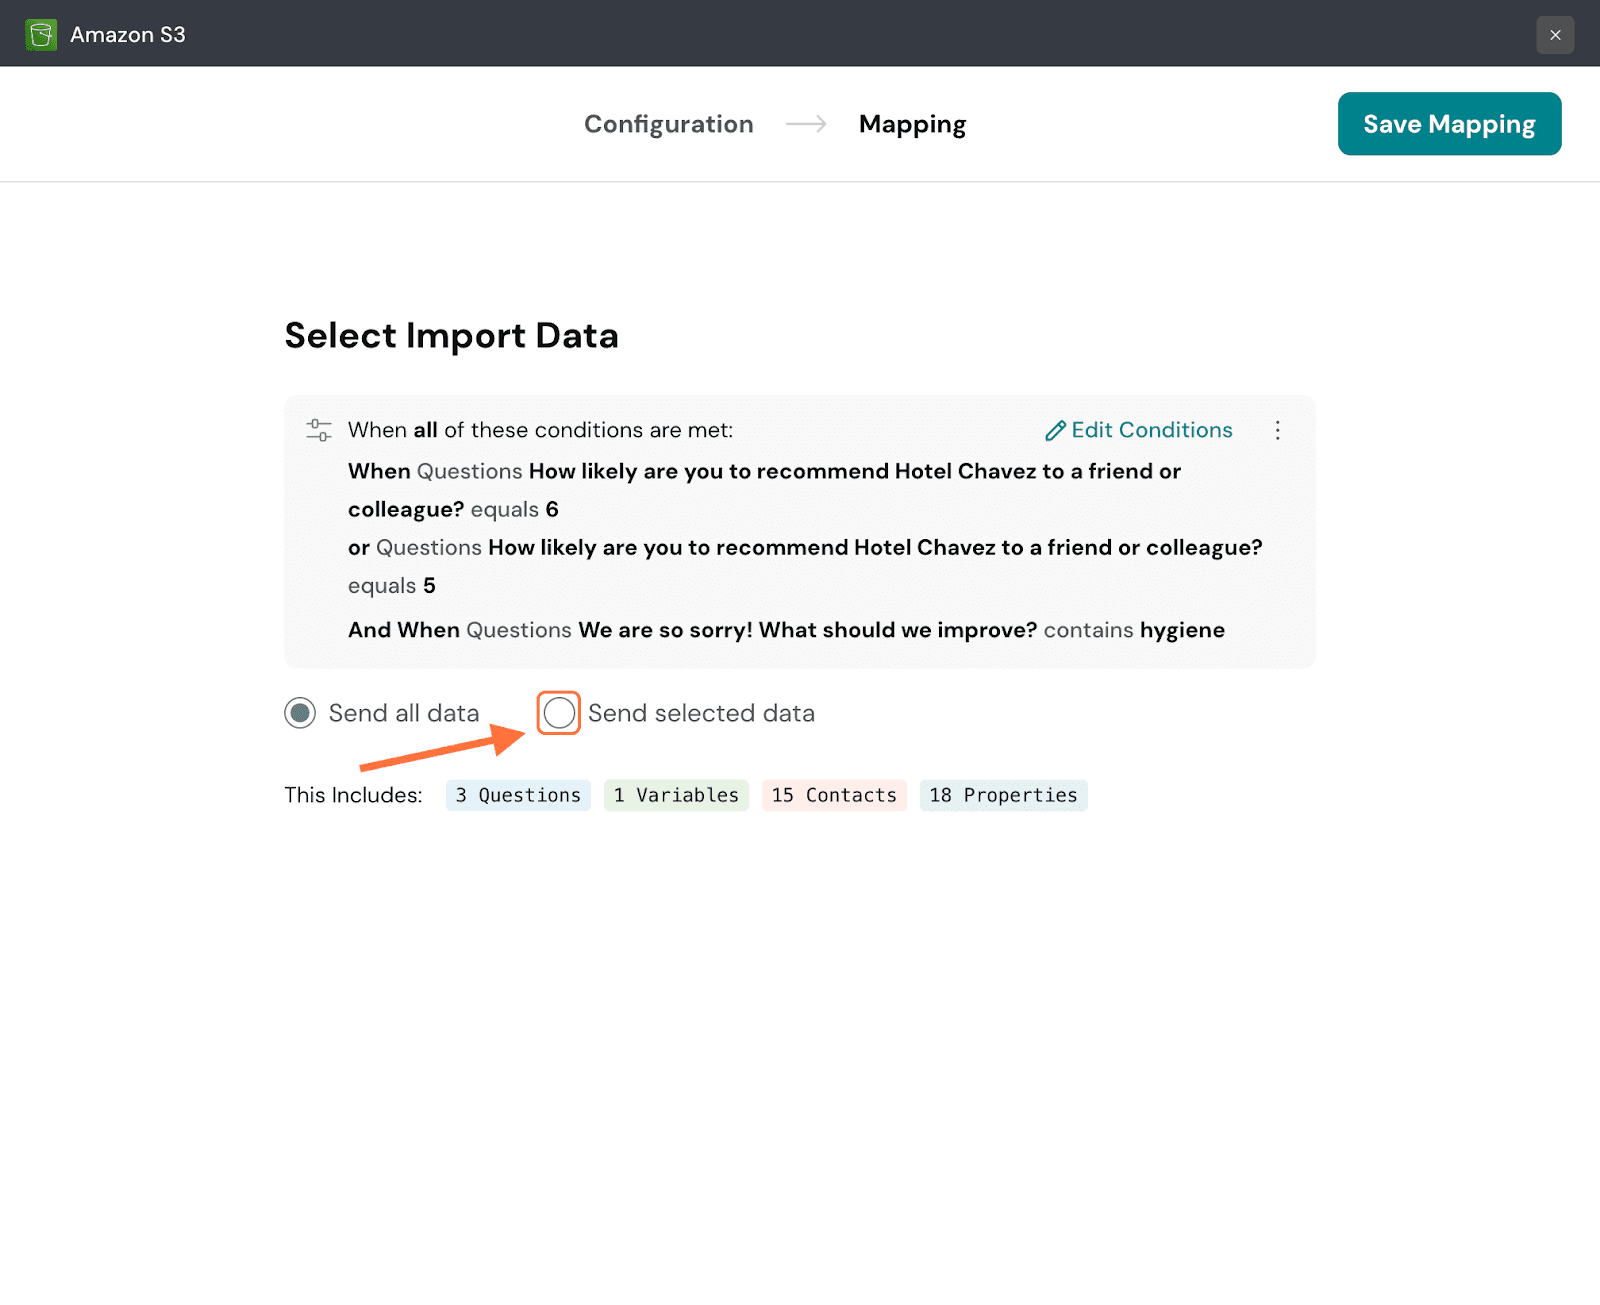Click the 'equals 5' condition value

coord(392,586)
